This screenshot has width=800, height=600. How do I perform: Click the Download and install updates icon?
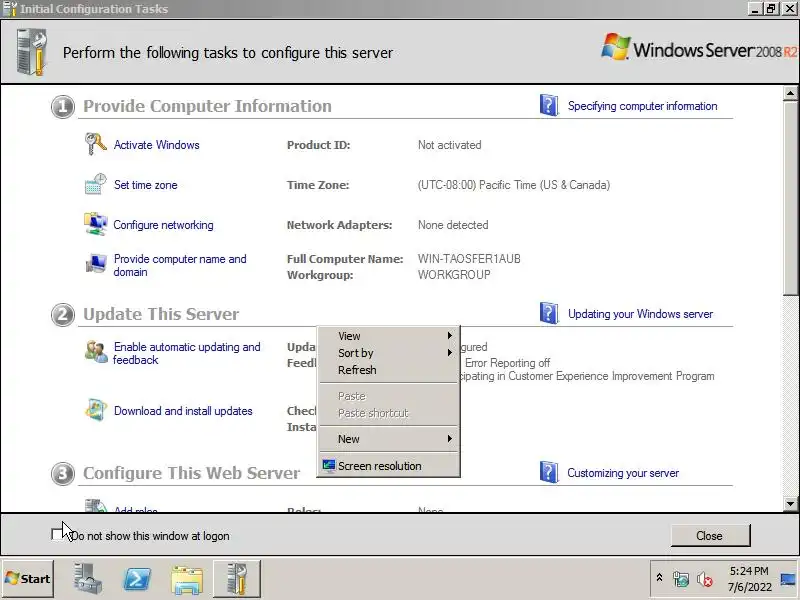(x=95, y=410)
